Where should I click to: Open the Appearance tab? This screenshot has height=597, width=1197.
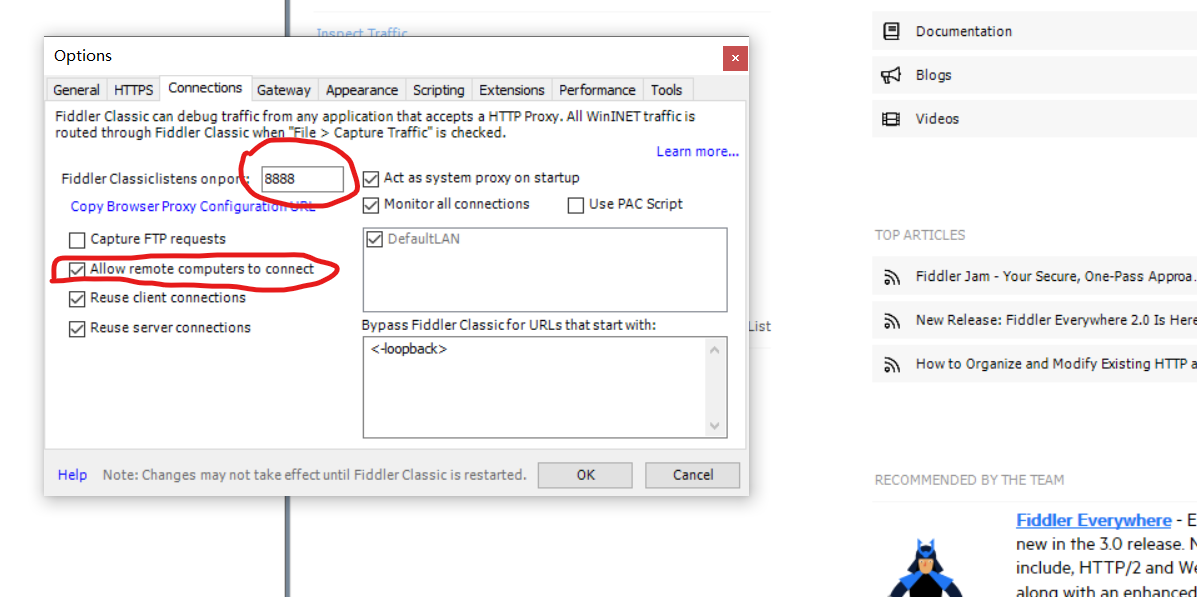click(x=362, y=90)
